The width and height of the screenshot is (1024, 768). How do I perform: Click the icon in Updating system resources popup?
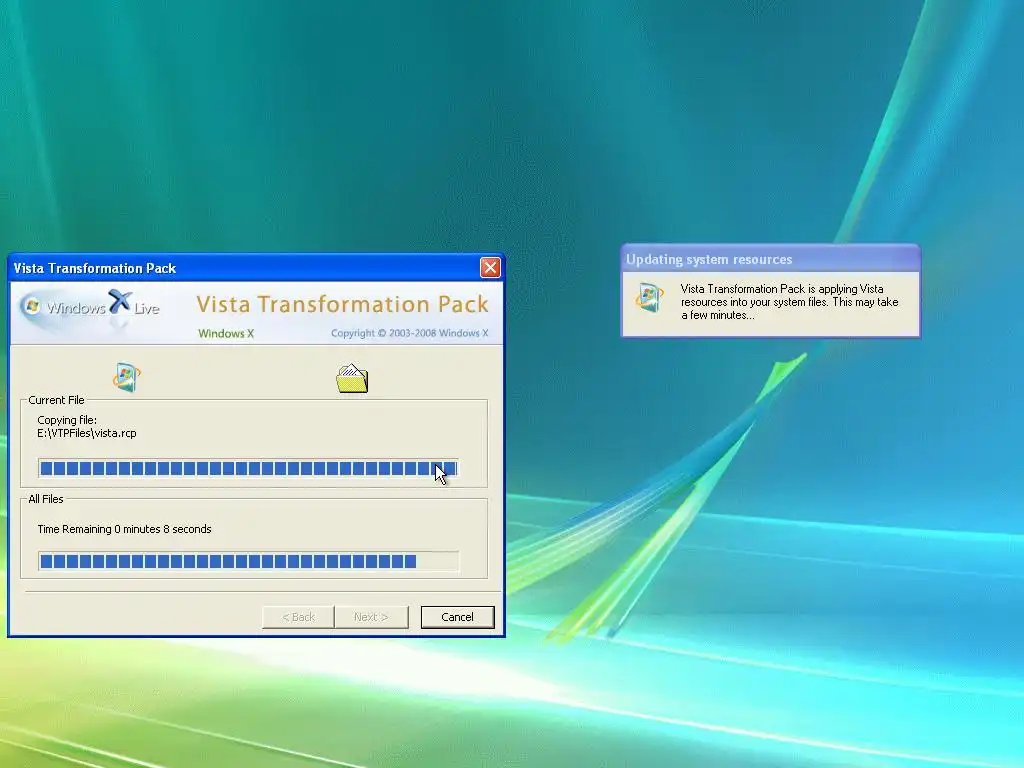point(649,297)
